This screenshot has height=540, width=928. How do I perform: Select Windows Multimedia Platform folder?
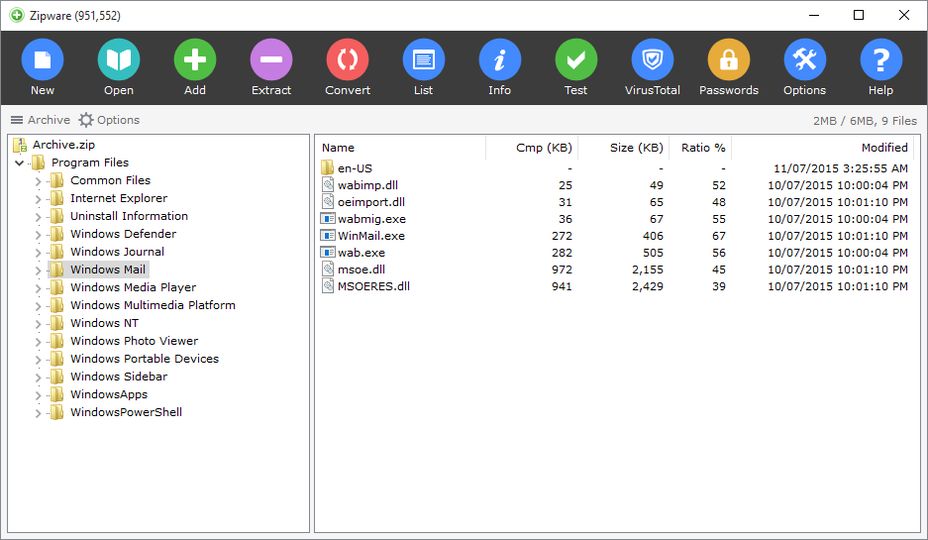click(153, 305)
